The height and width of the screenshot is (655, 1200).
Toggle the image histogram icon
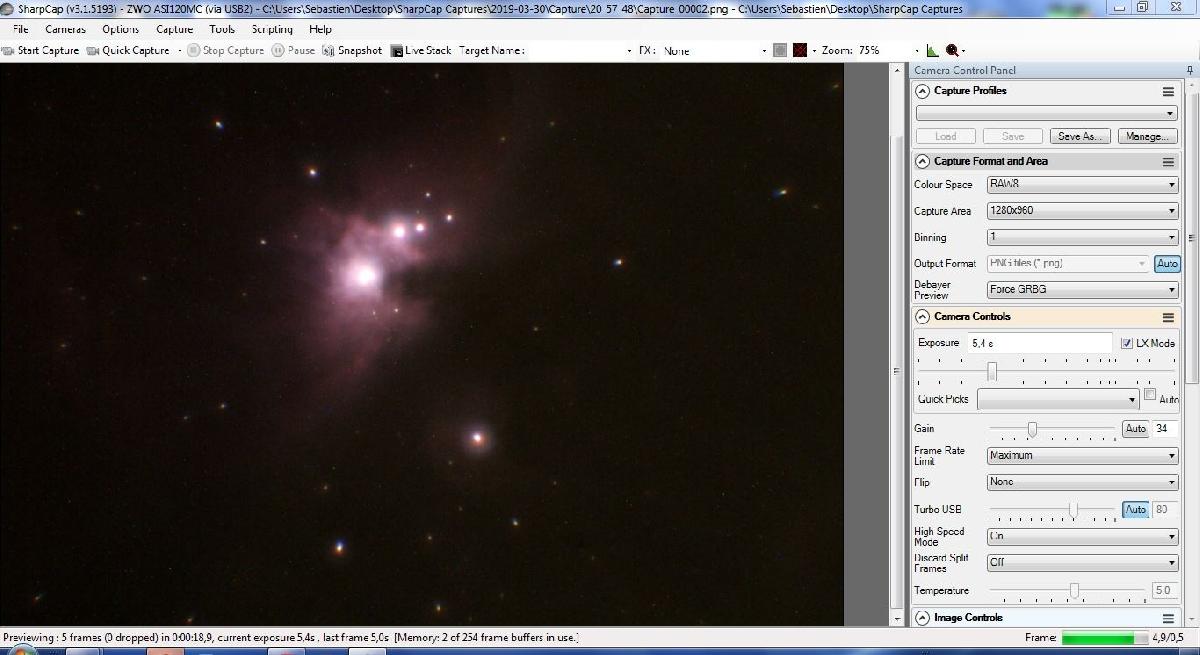point(933,50)
